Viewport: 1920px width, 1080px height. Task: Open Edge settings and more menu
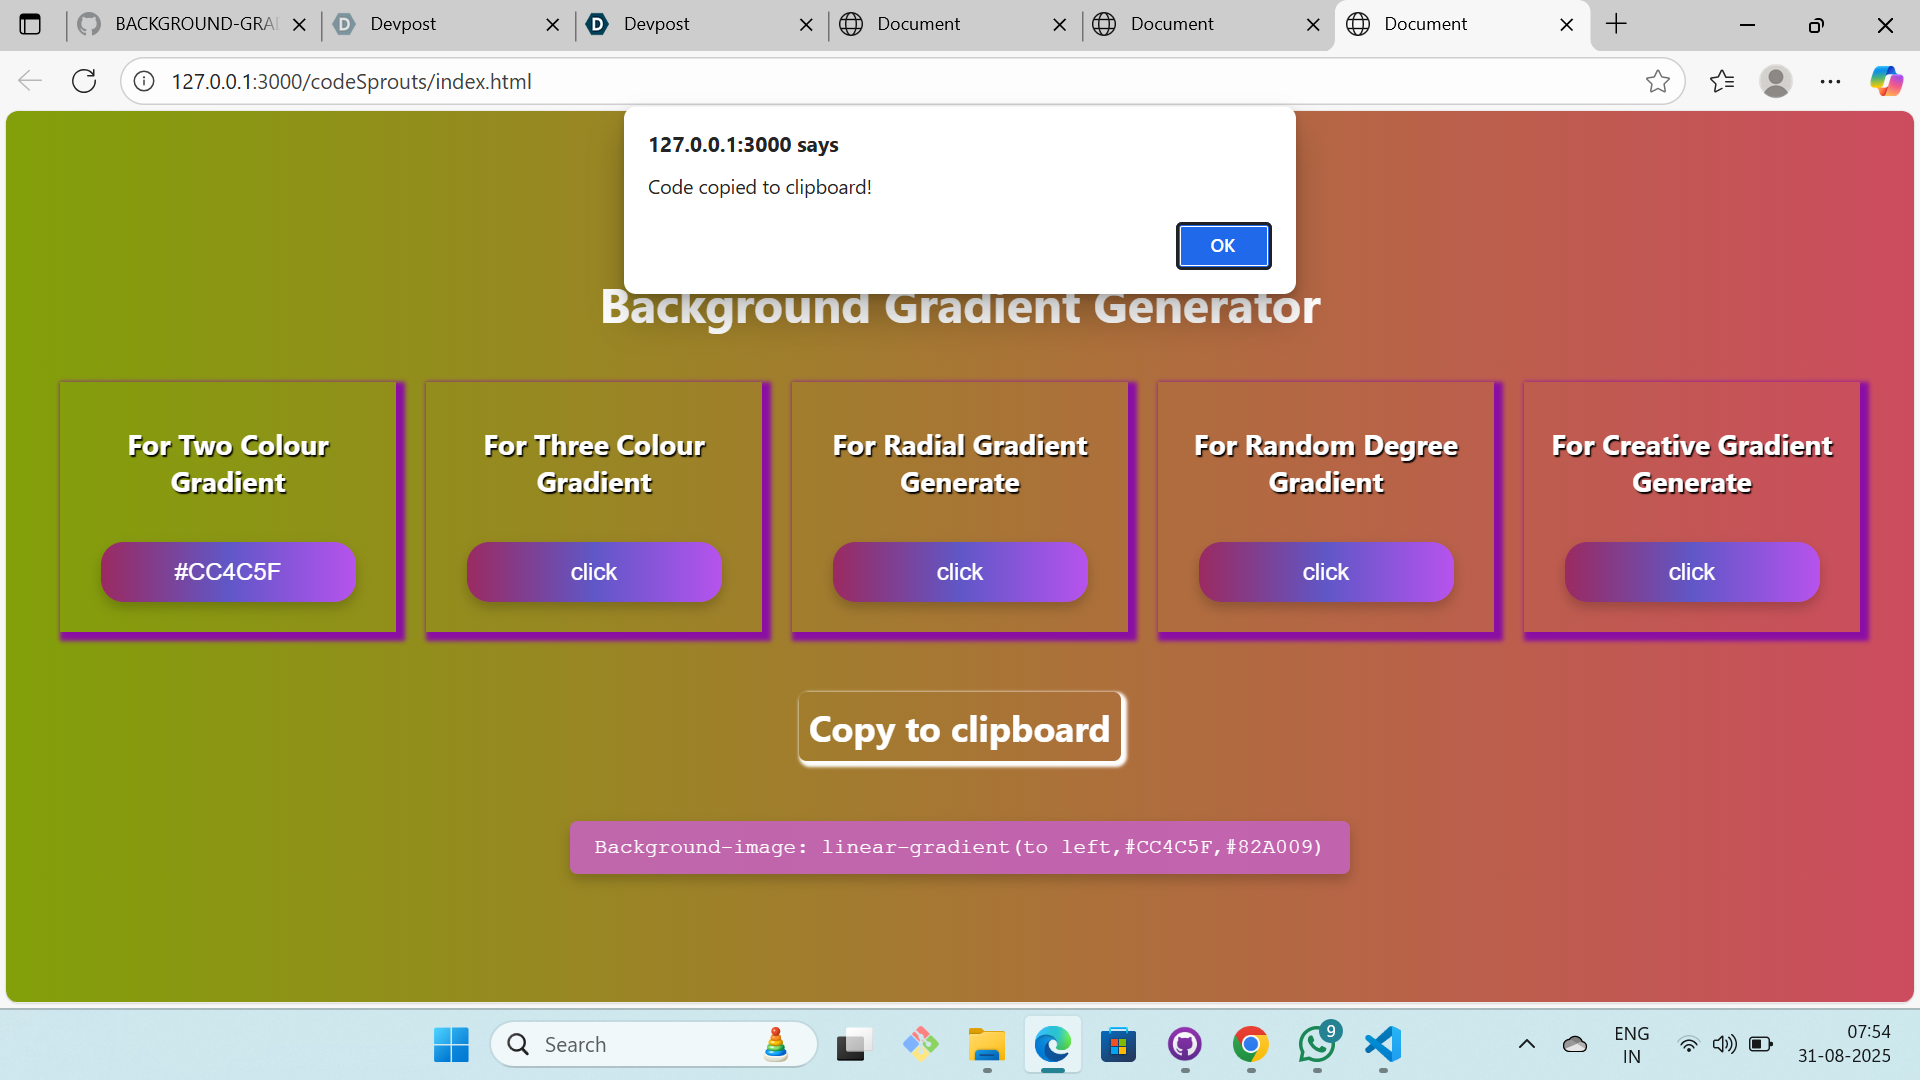pyautogui.click(x=1830, y=81)
